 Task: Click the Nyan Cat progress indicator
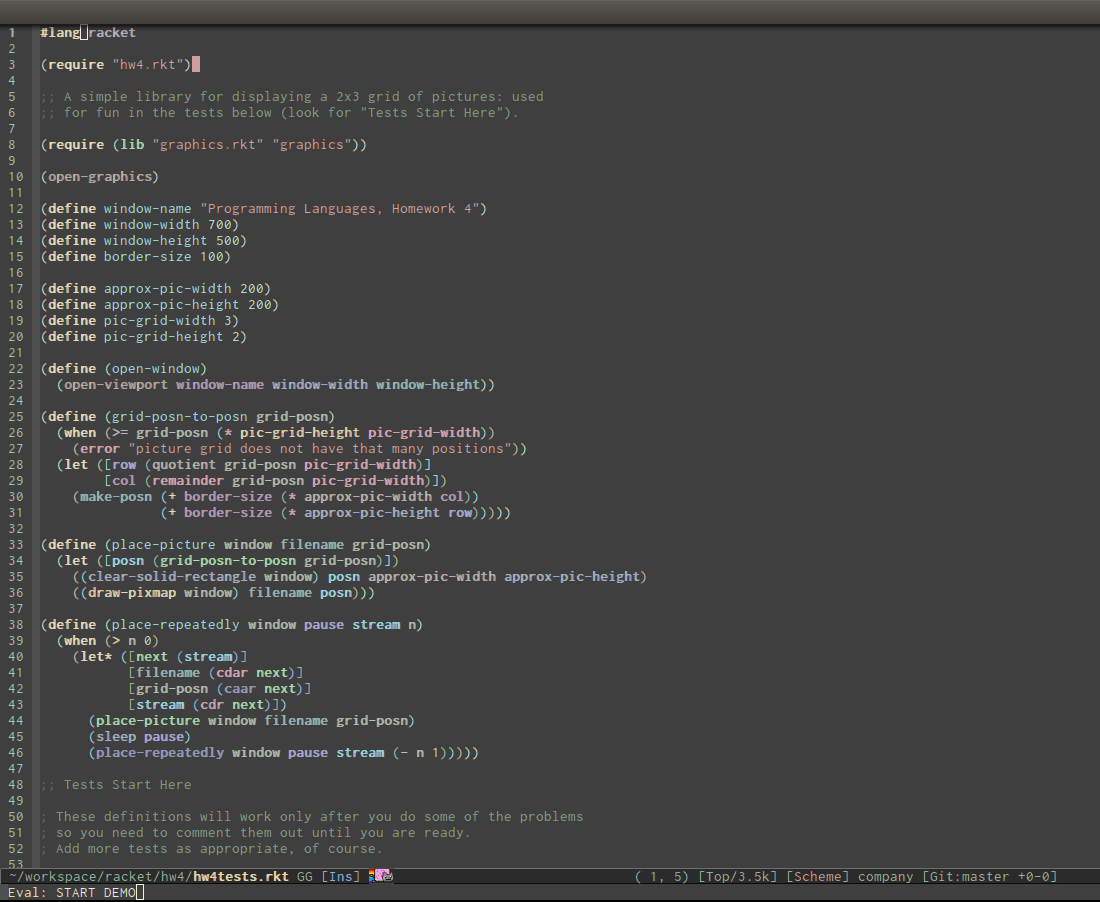[384, 876]
